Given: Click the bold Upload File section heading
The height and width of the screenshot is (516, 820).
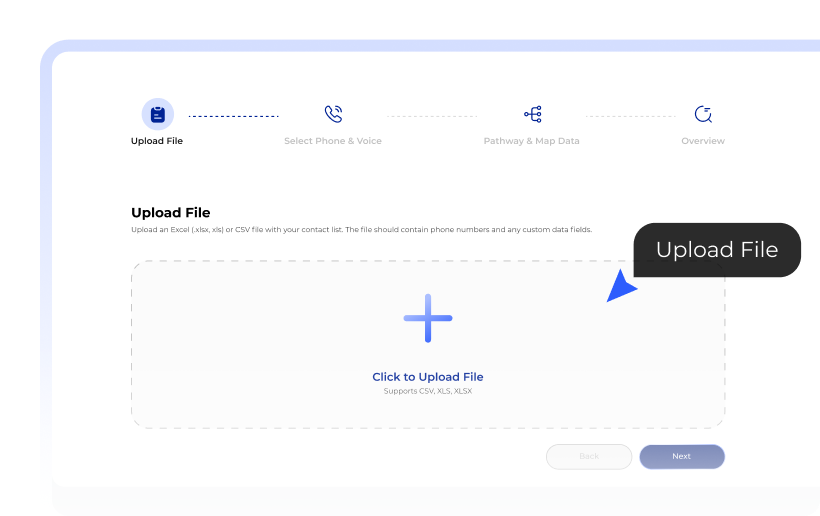Looking at the screenshot, I should pos(171,212).
